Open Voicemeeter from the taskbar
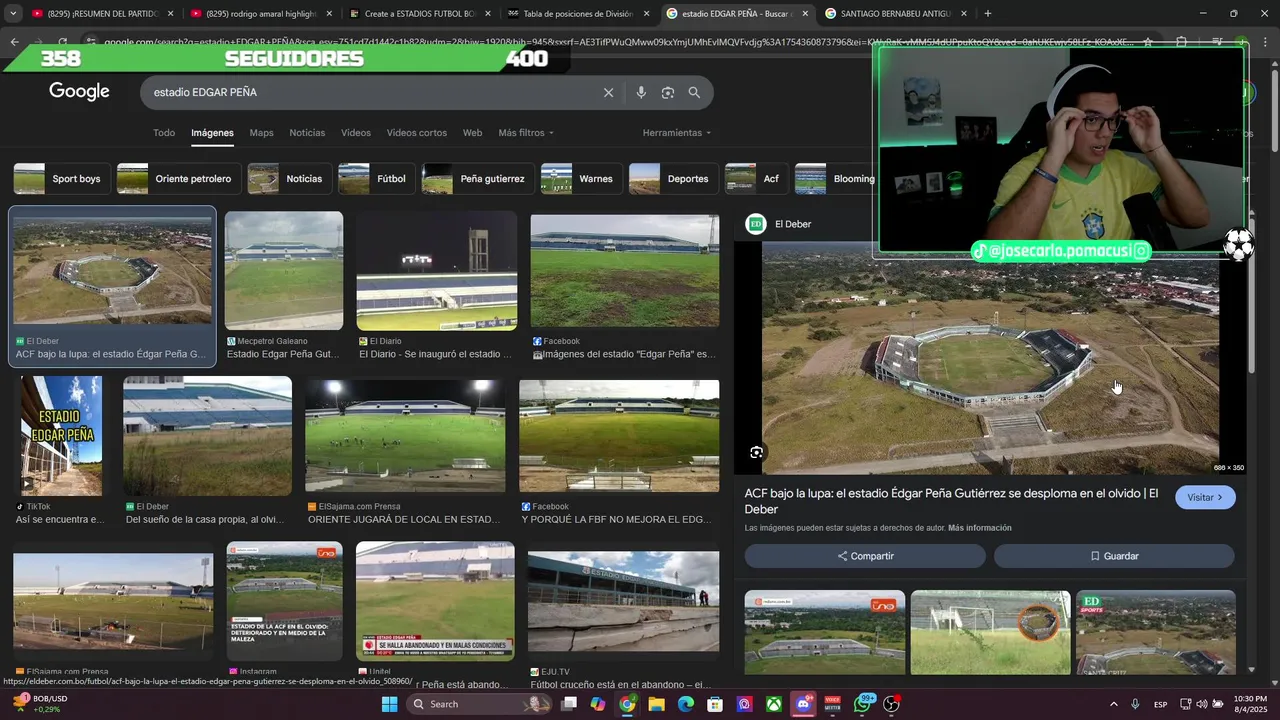Screen dimensions: 1280x720 832,704
